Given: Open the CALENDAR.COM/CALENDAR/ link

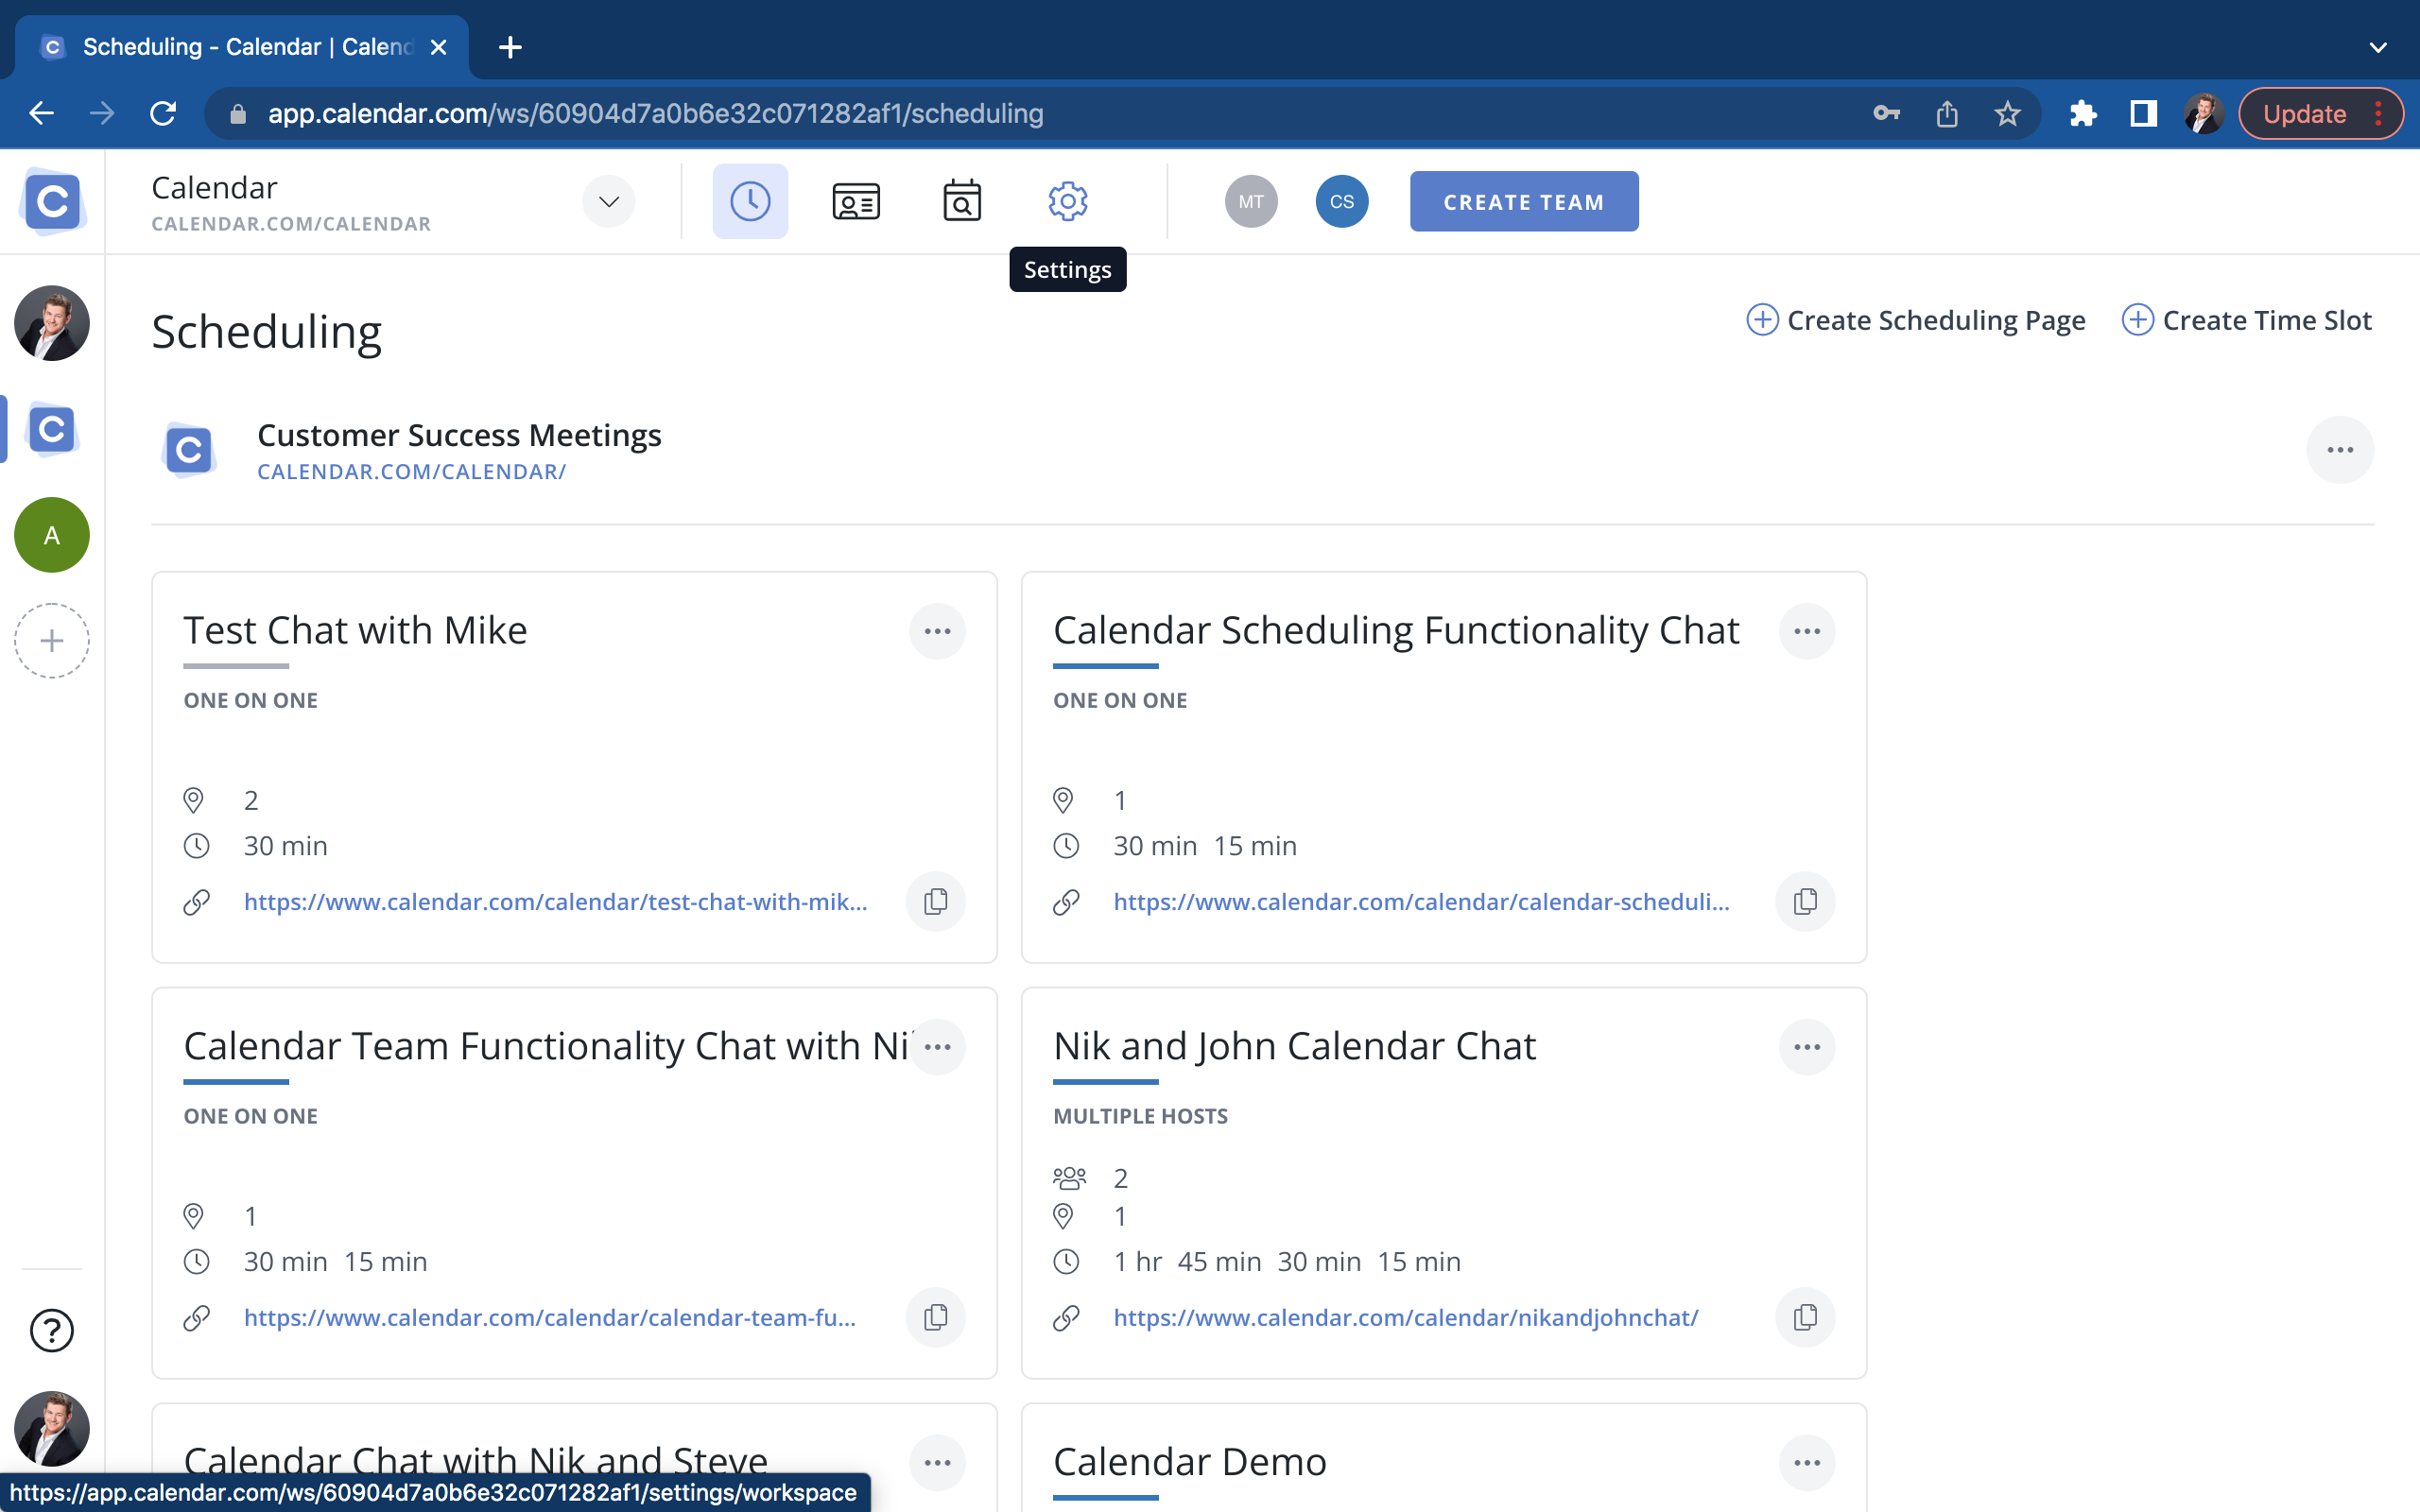Looking at the screenshot, I should tap(412, 472).
